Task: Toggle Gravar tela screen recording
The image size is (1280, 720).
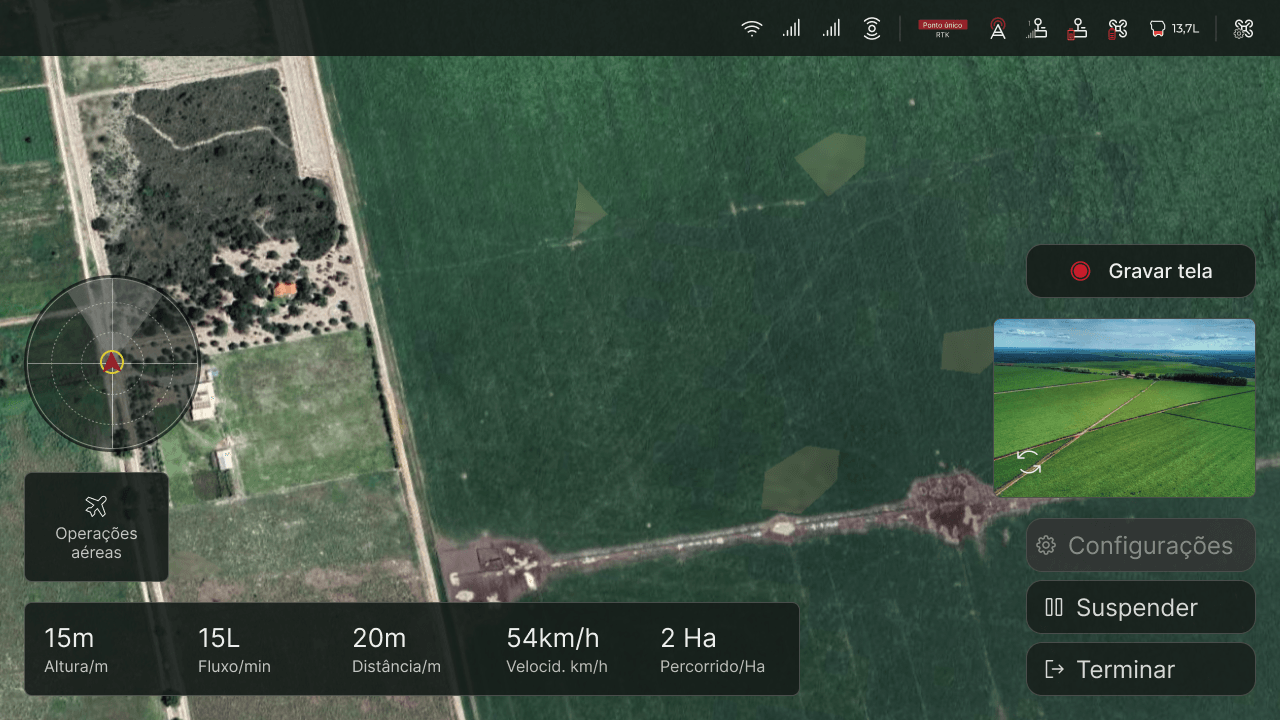Action: tap(1141, 271)
